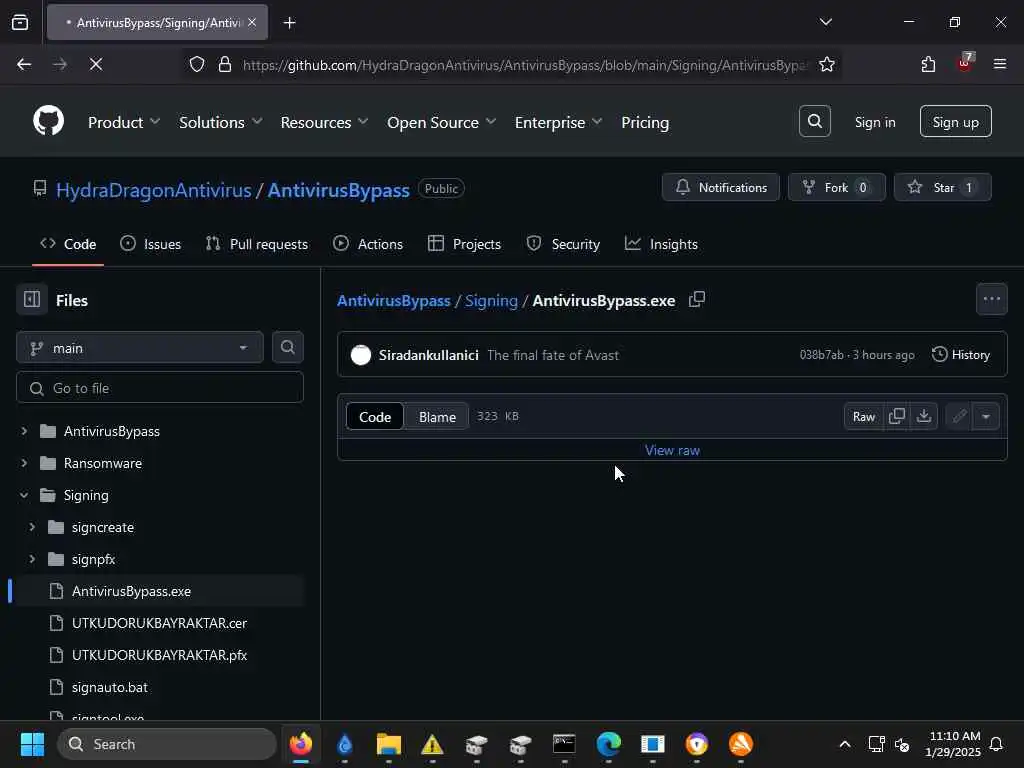Open the main branch selector dropdown
Viewport: 1024px width, 768px height.
pyautogui.click(x=140, y=347)
